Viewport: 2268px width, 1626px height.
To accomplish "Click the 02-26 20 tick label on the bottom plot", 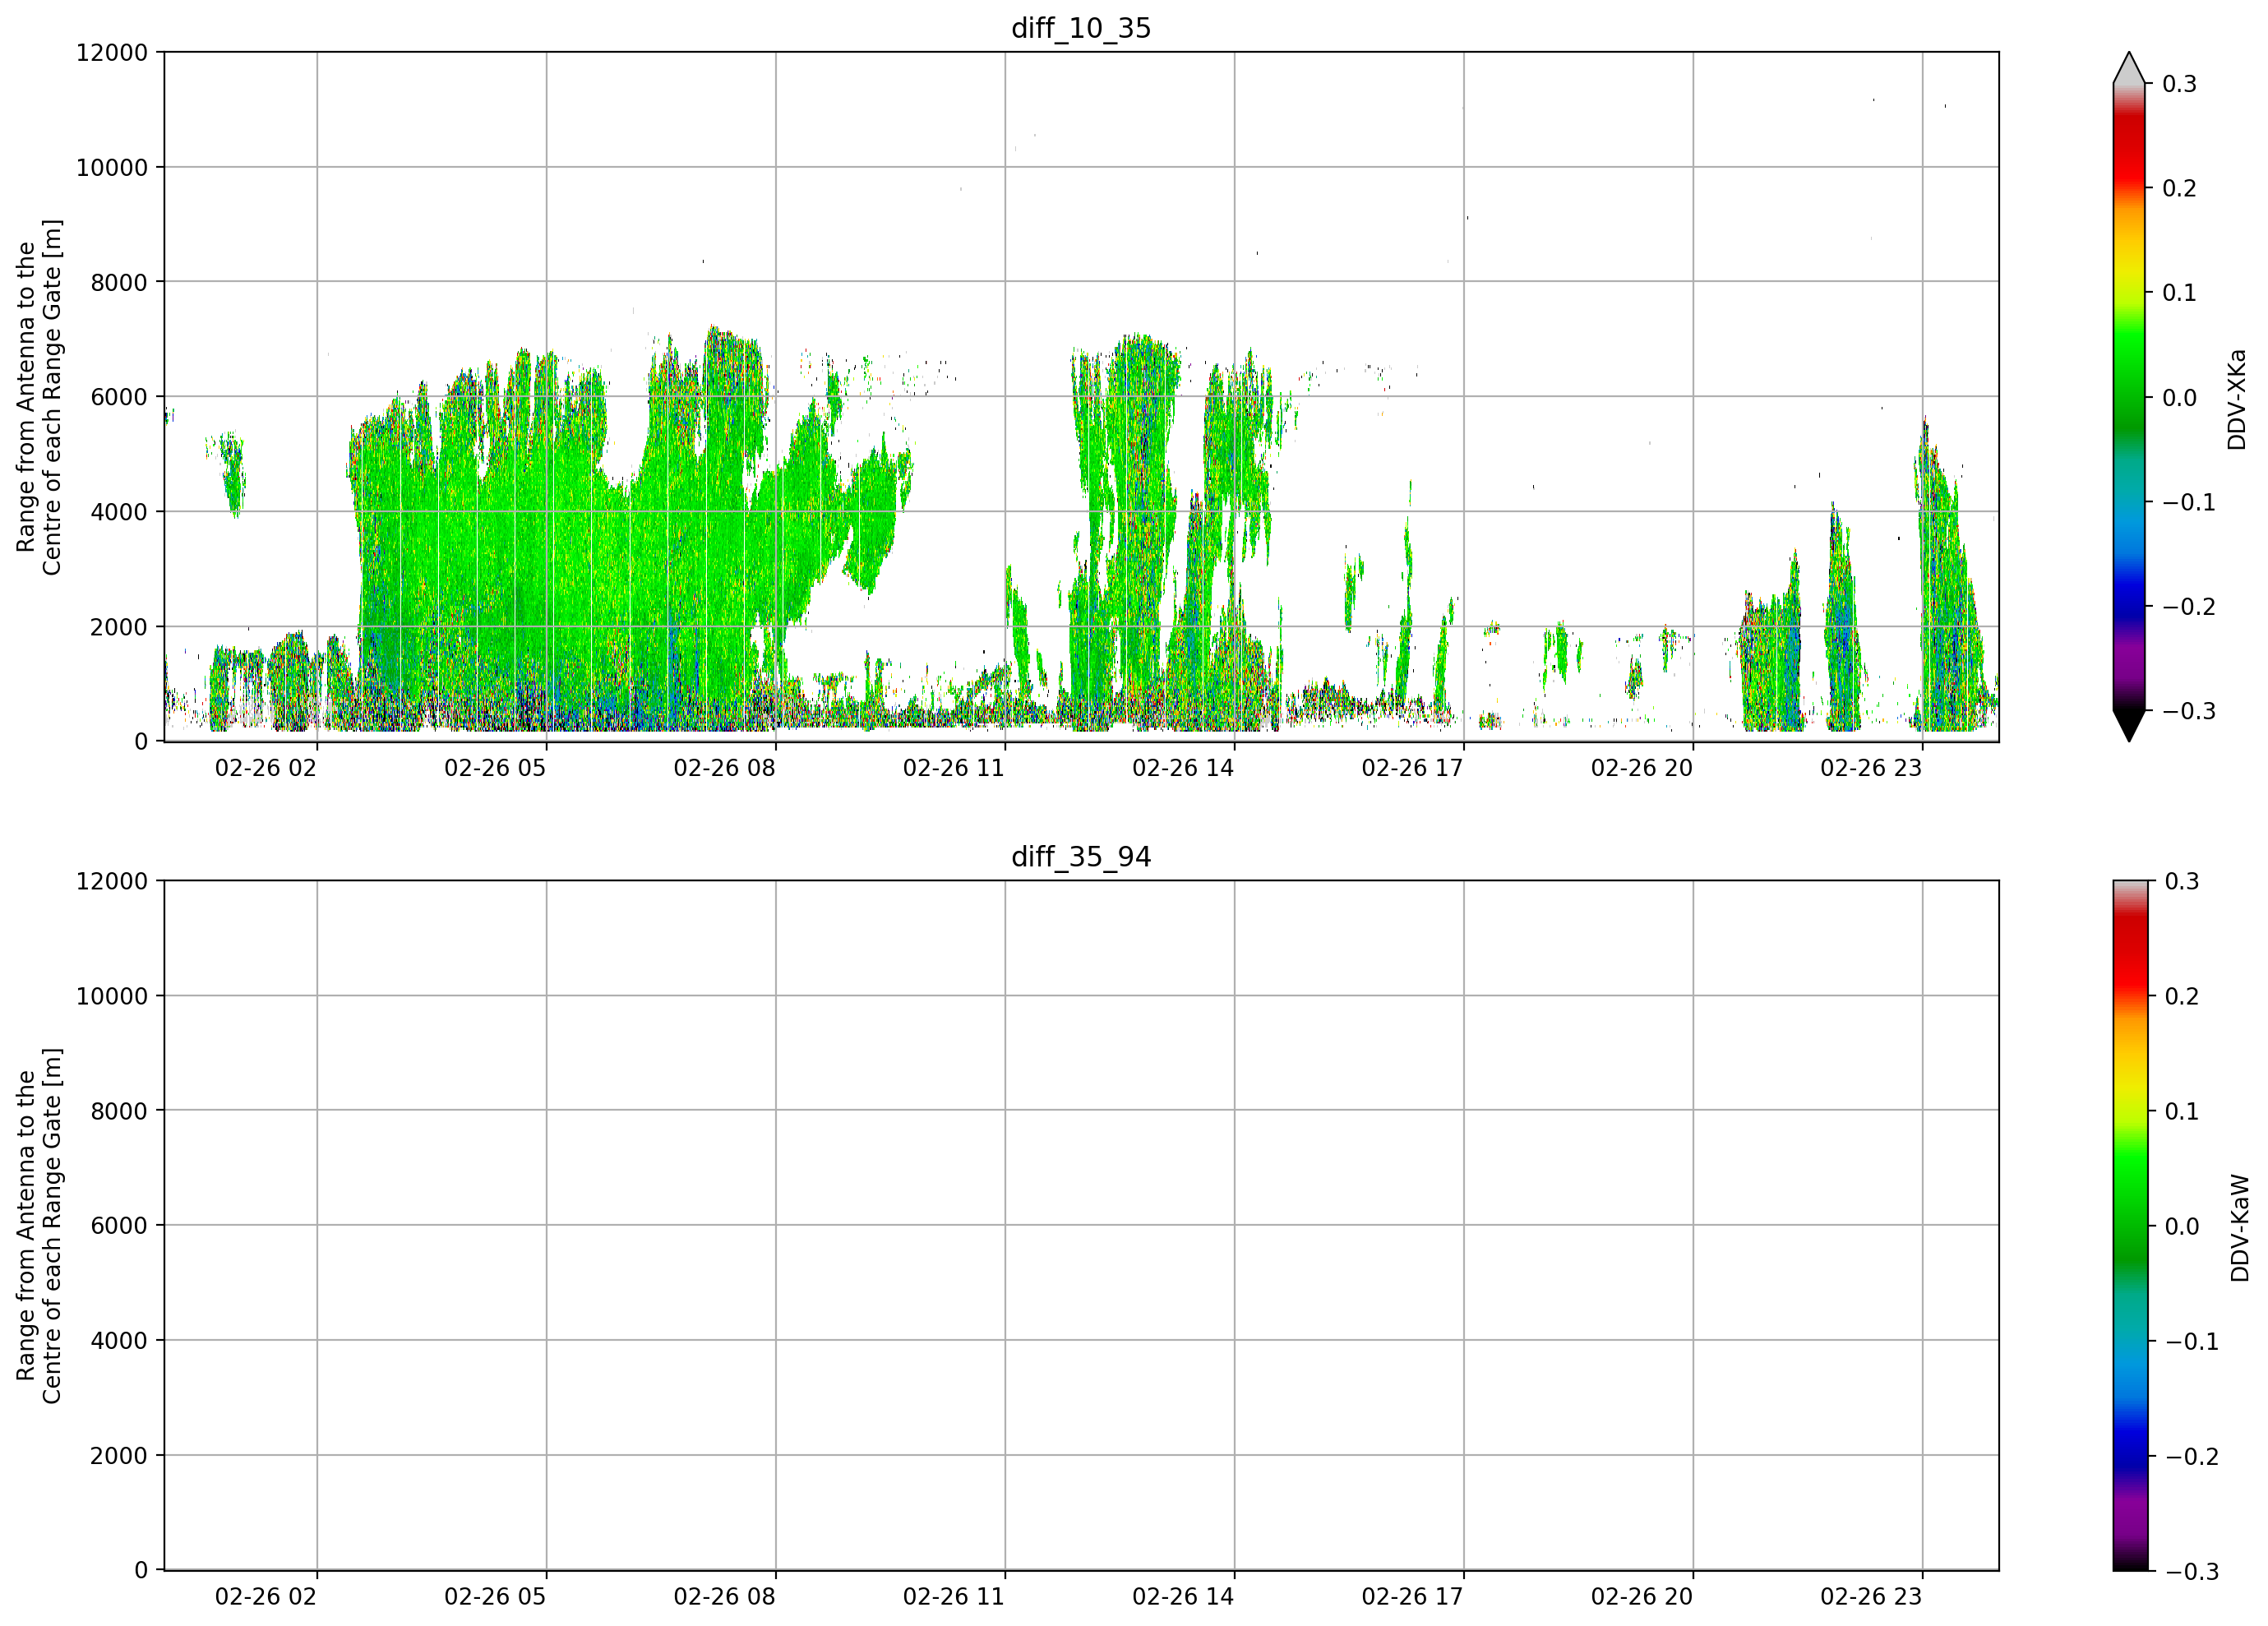I will 1641,1597.
